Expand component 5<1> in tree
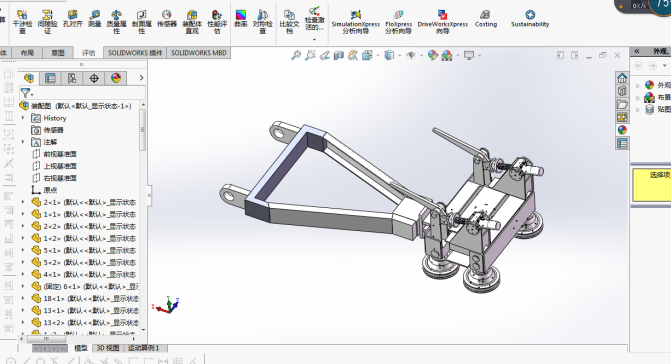The width and height of the screenshot is (671, 364). (23, 250)
